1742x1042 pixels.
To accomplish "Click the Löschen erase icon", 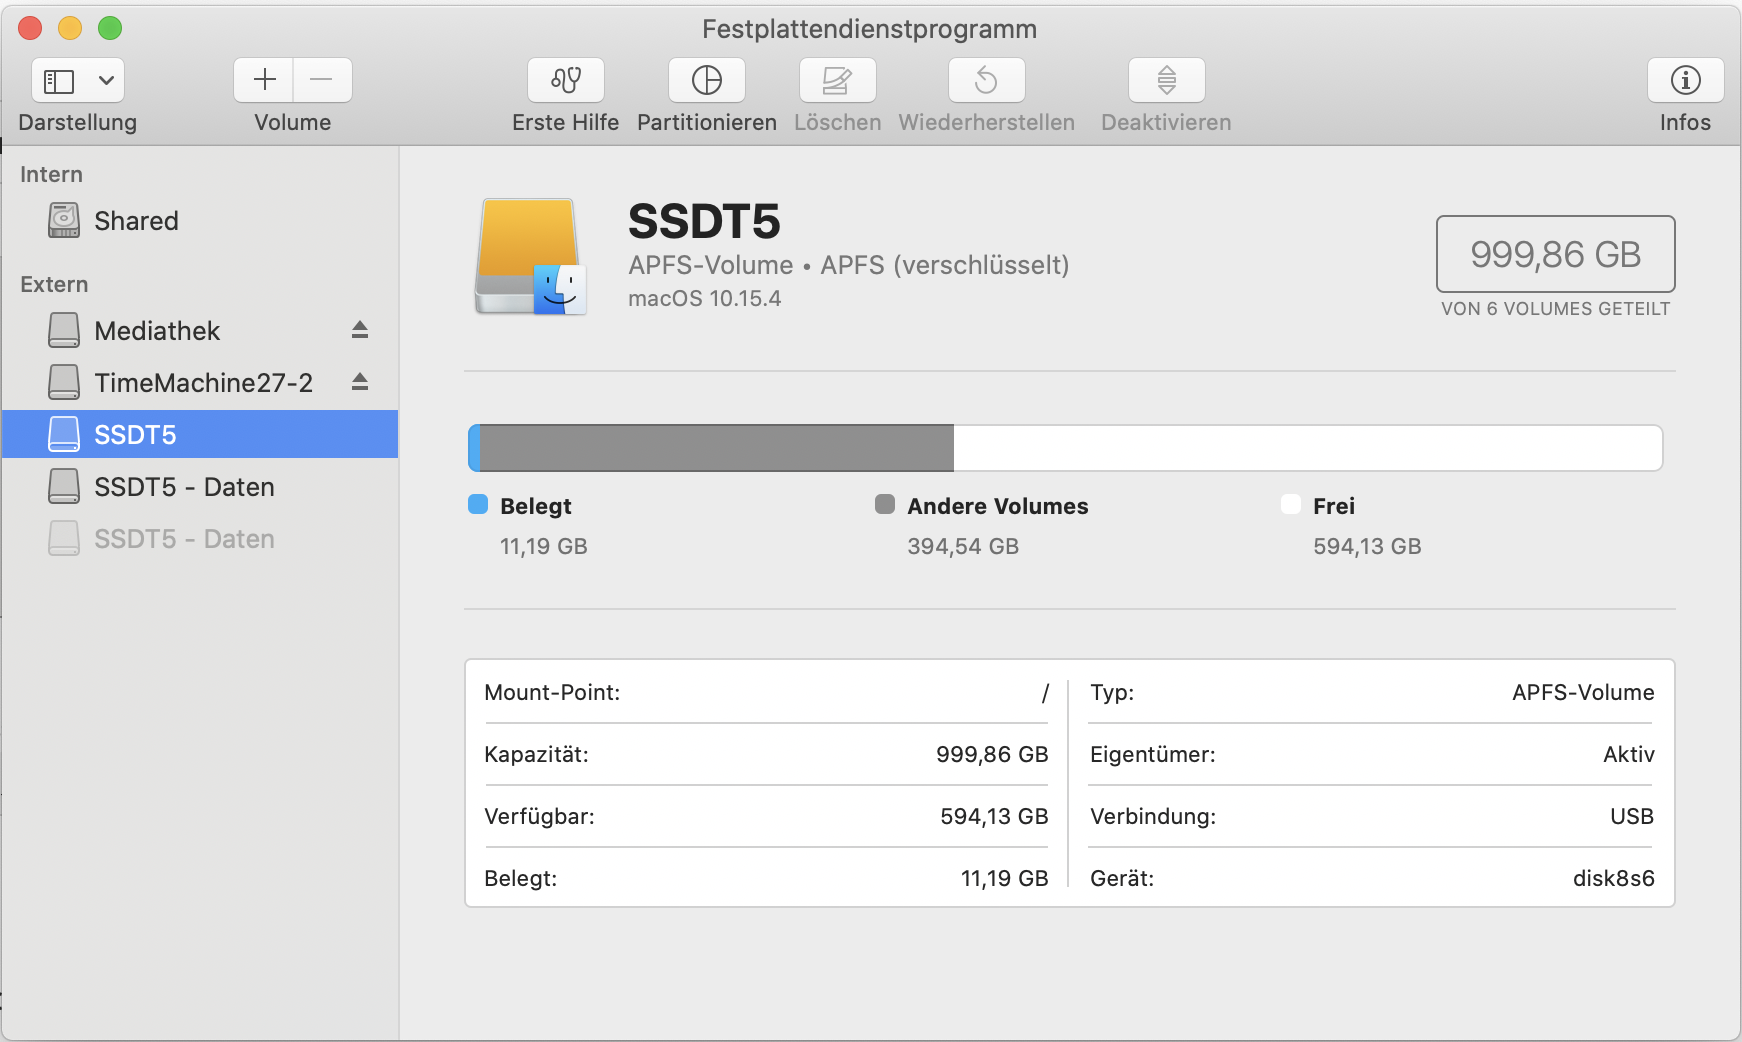I will (837, 80).
